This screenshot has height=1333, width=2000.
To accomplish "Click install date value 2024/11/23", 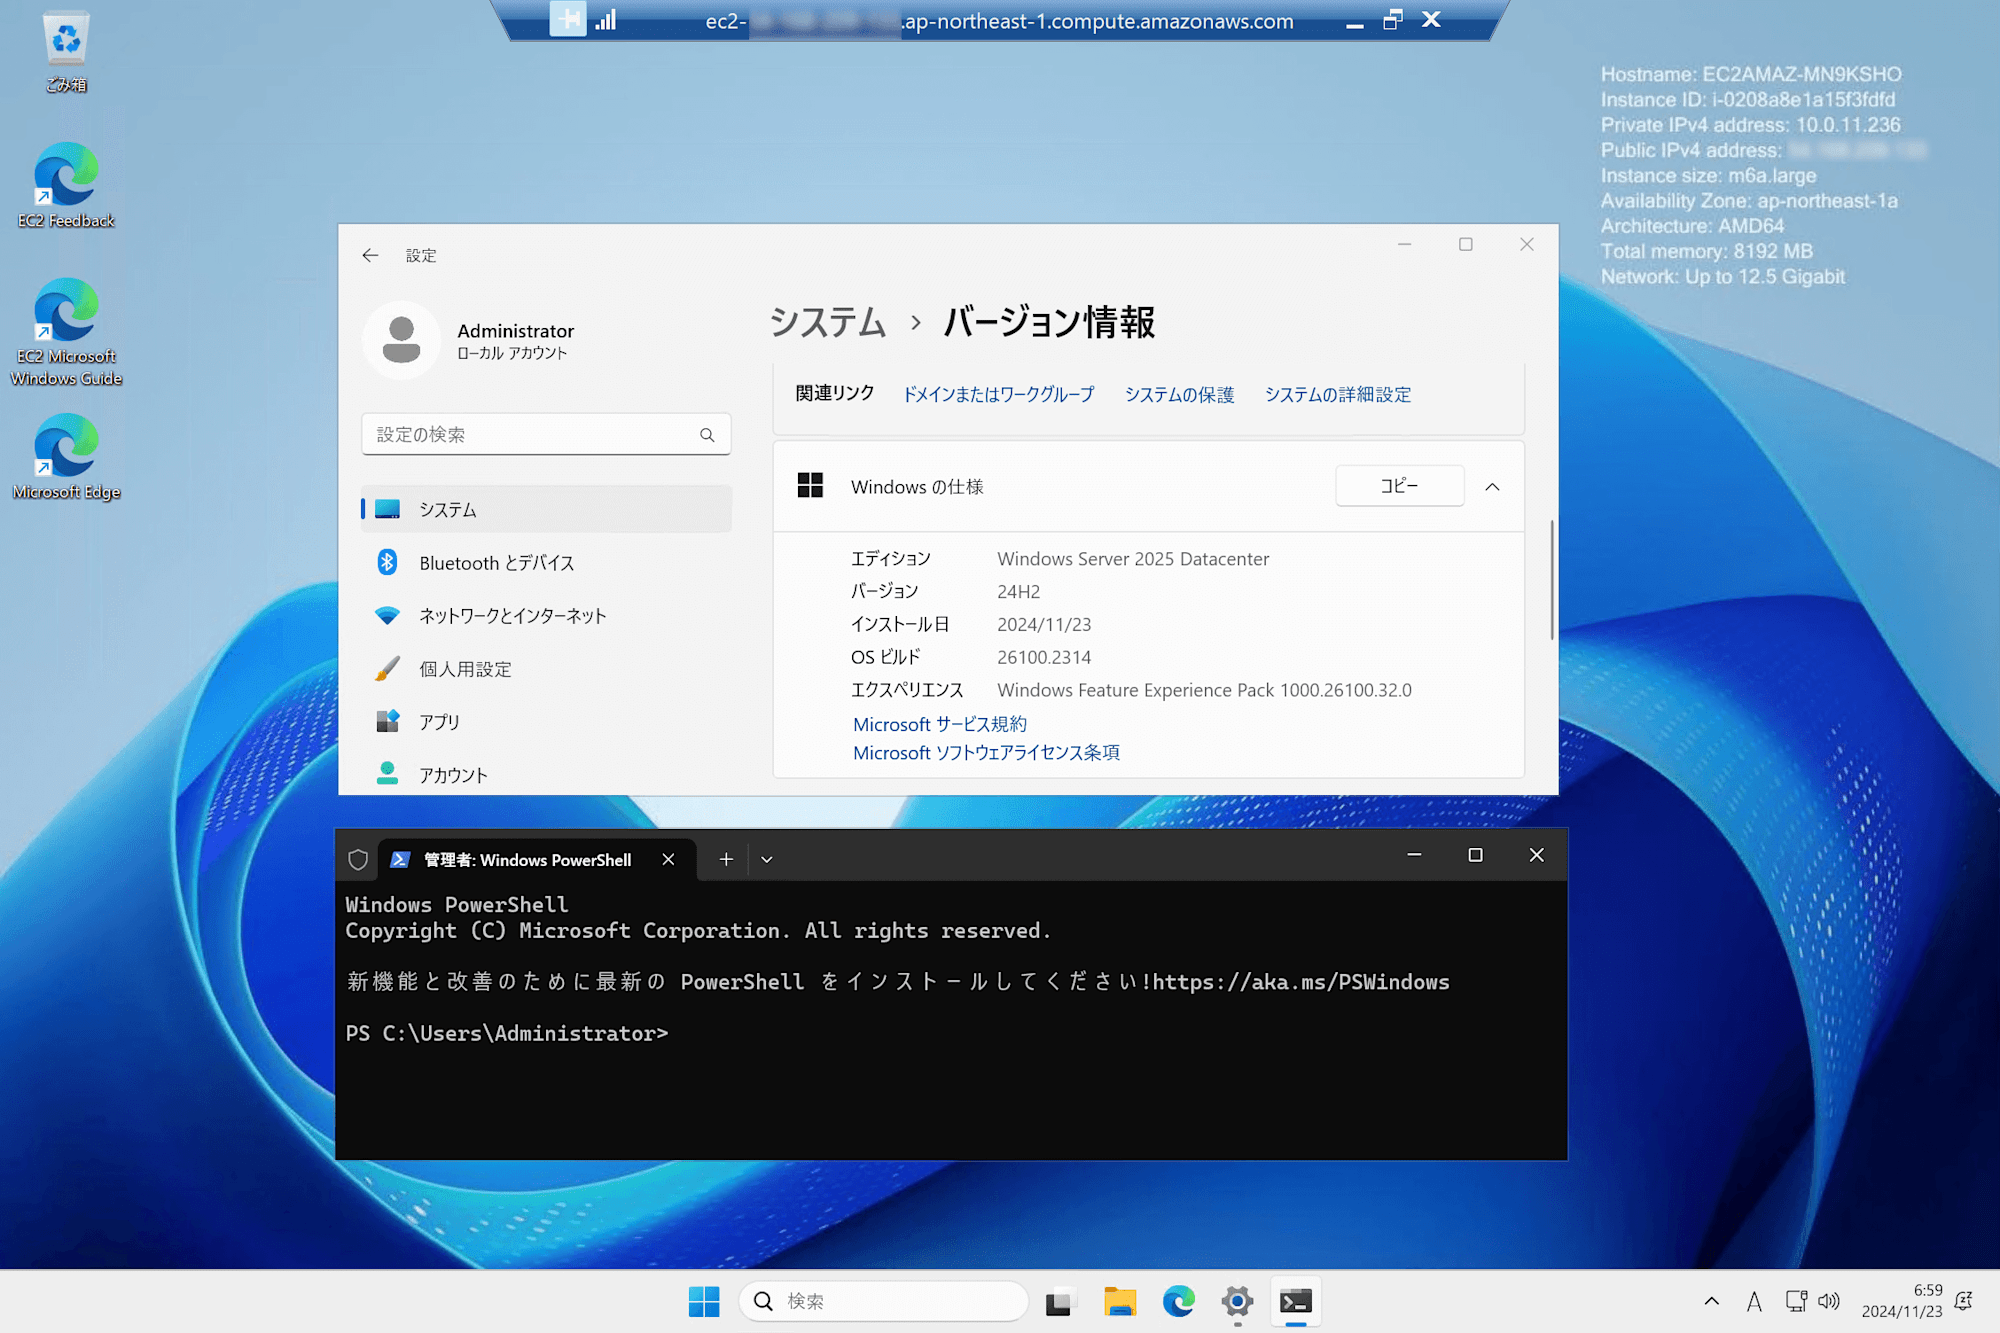I will pyautogui.click(x=1044, y=624).
